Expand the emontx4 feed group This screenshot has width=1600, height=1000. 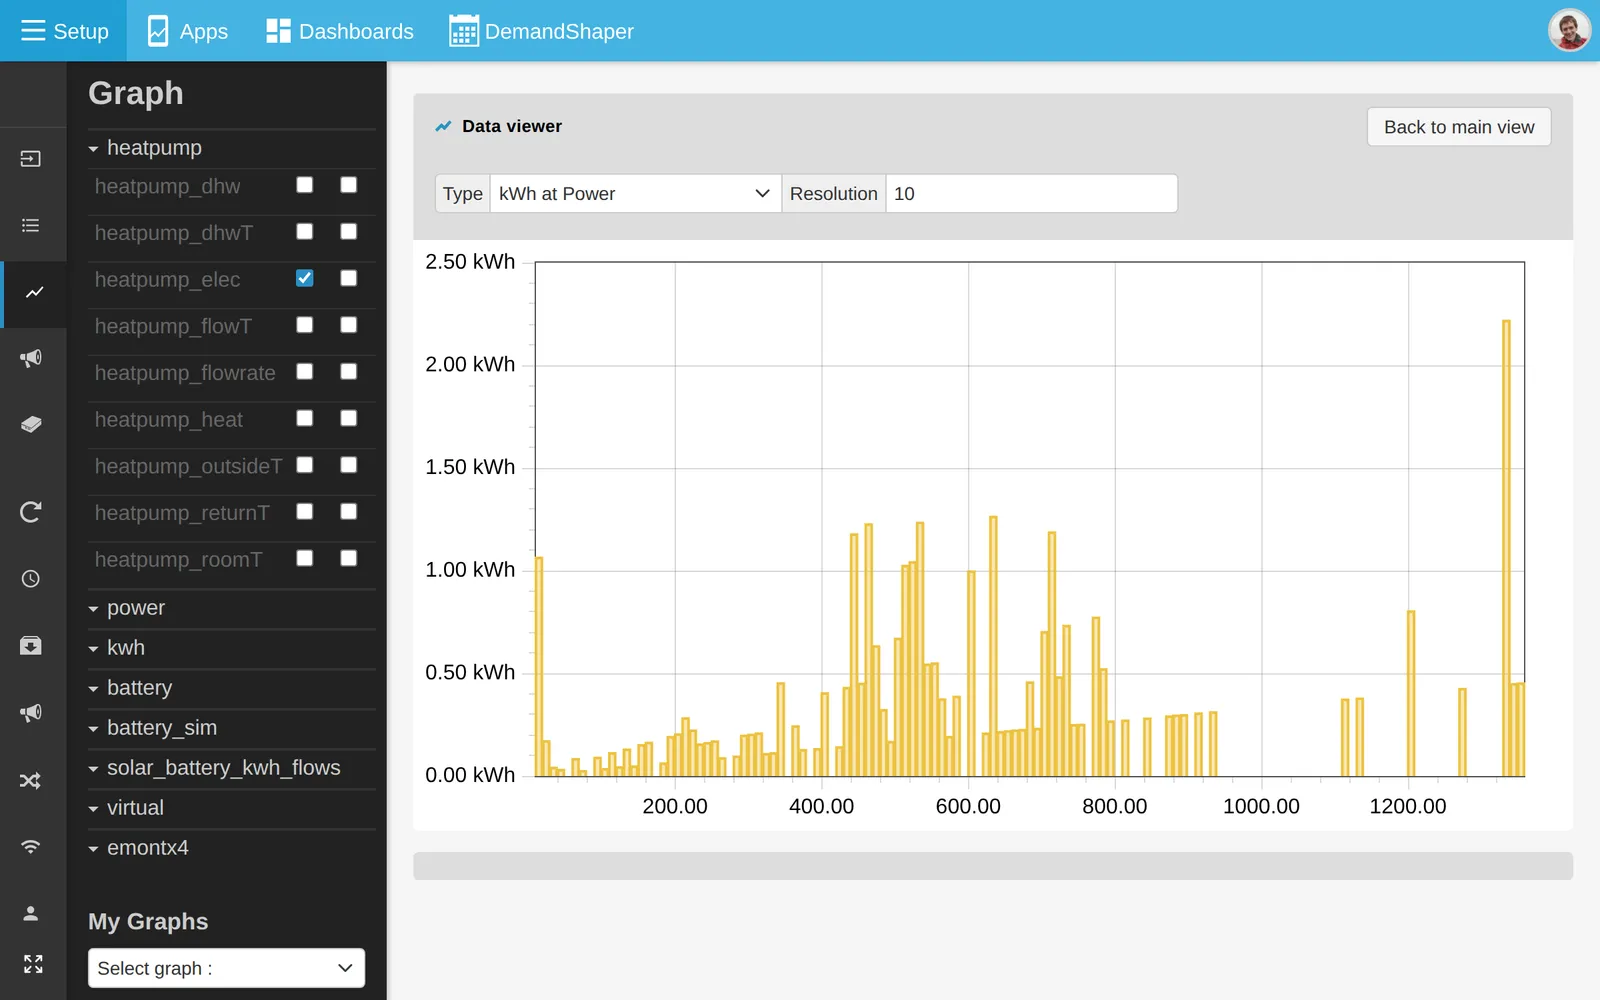click(x=232, y=848)
